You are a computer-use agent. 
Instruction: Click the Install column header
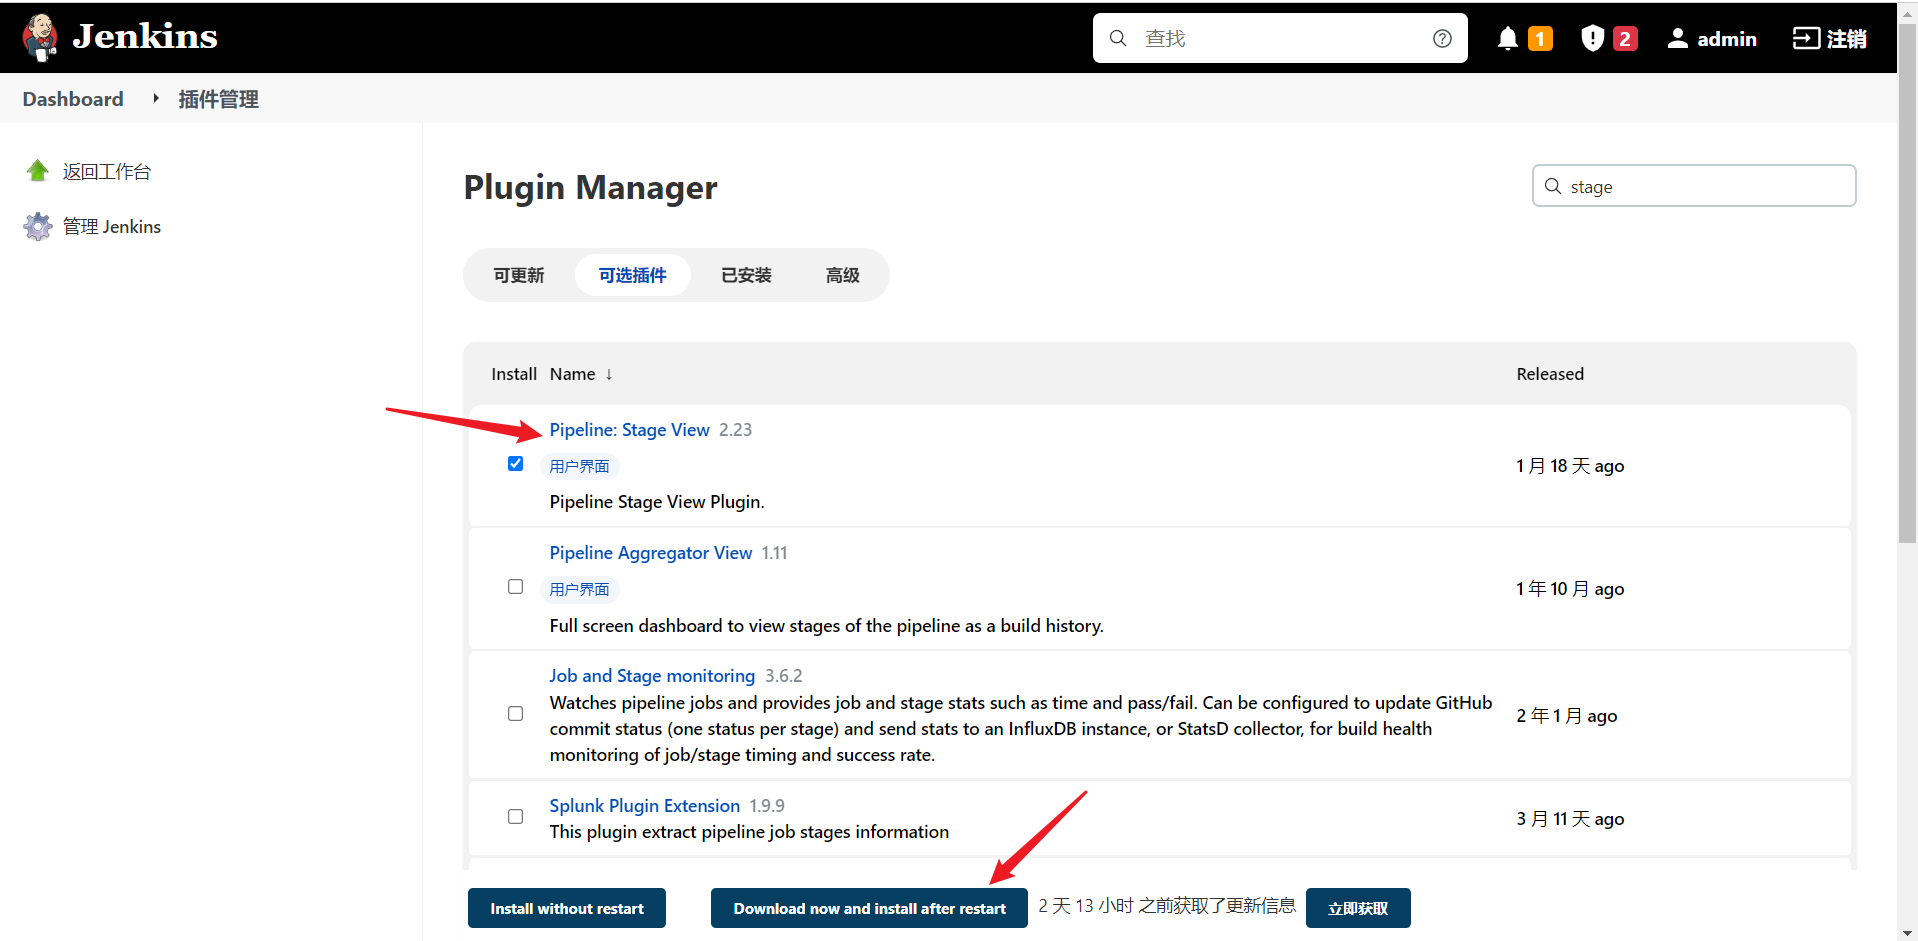[514, 374]
